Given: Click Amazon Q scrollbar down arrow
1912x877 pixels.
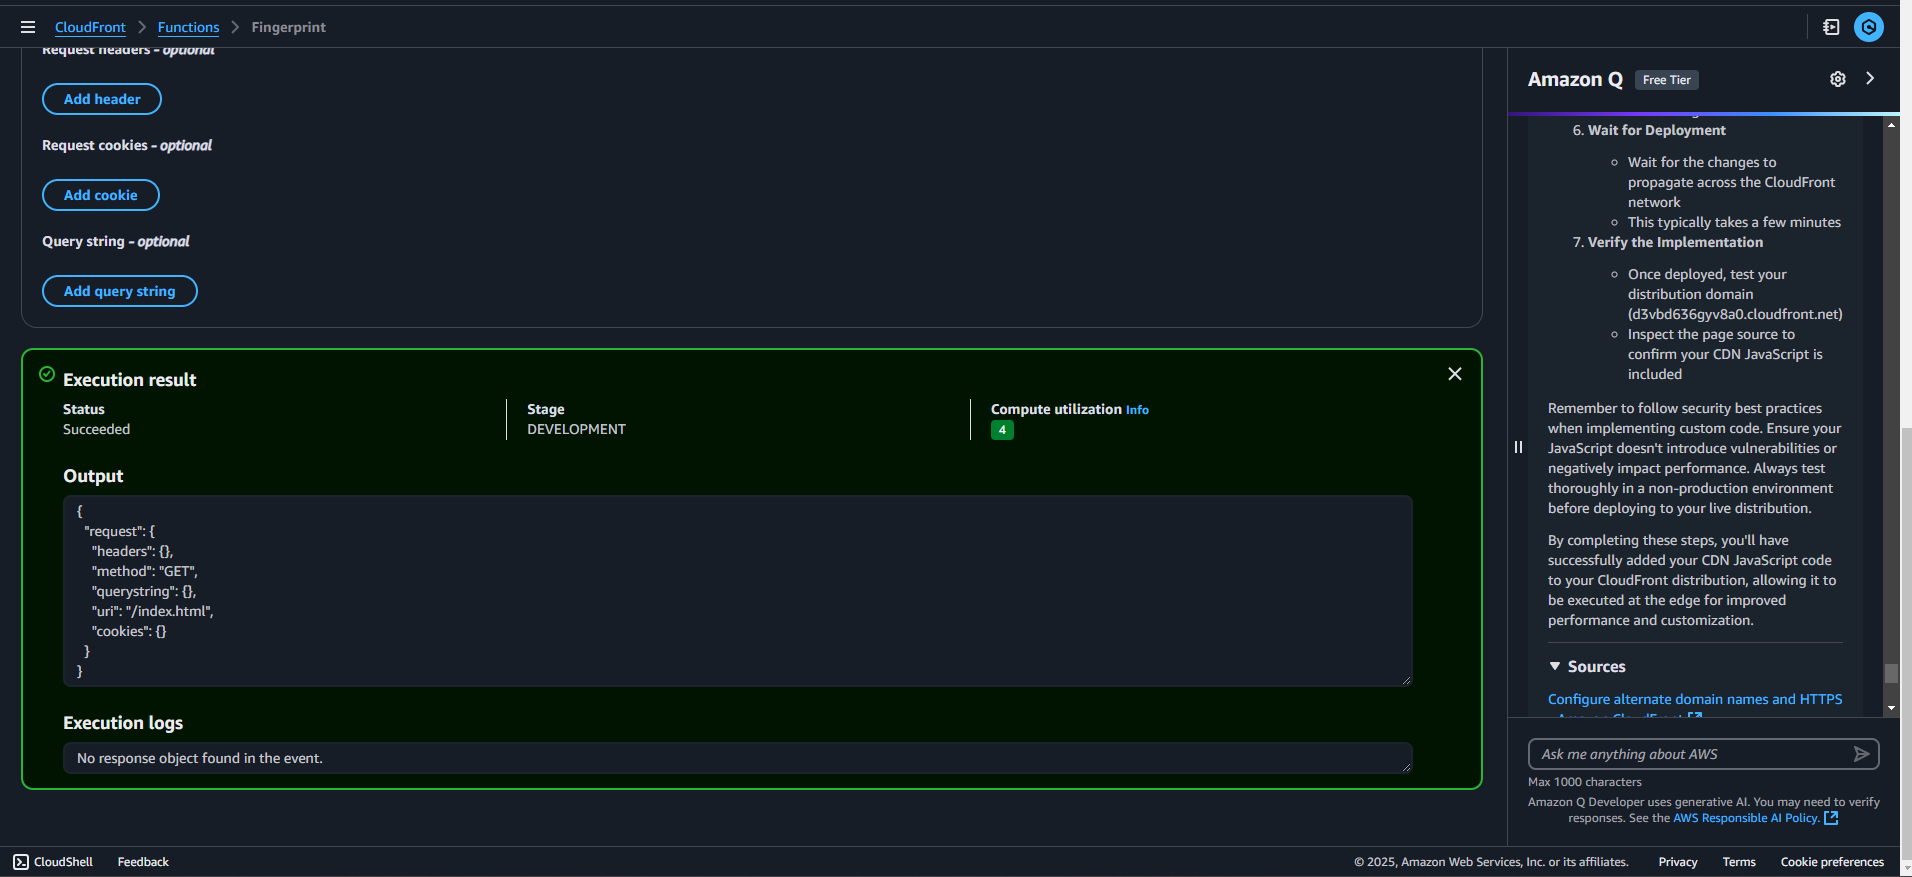Looking at the screenshot, I should (1891, 708).
